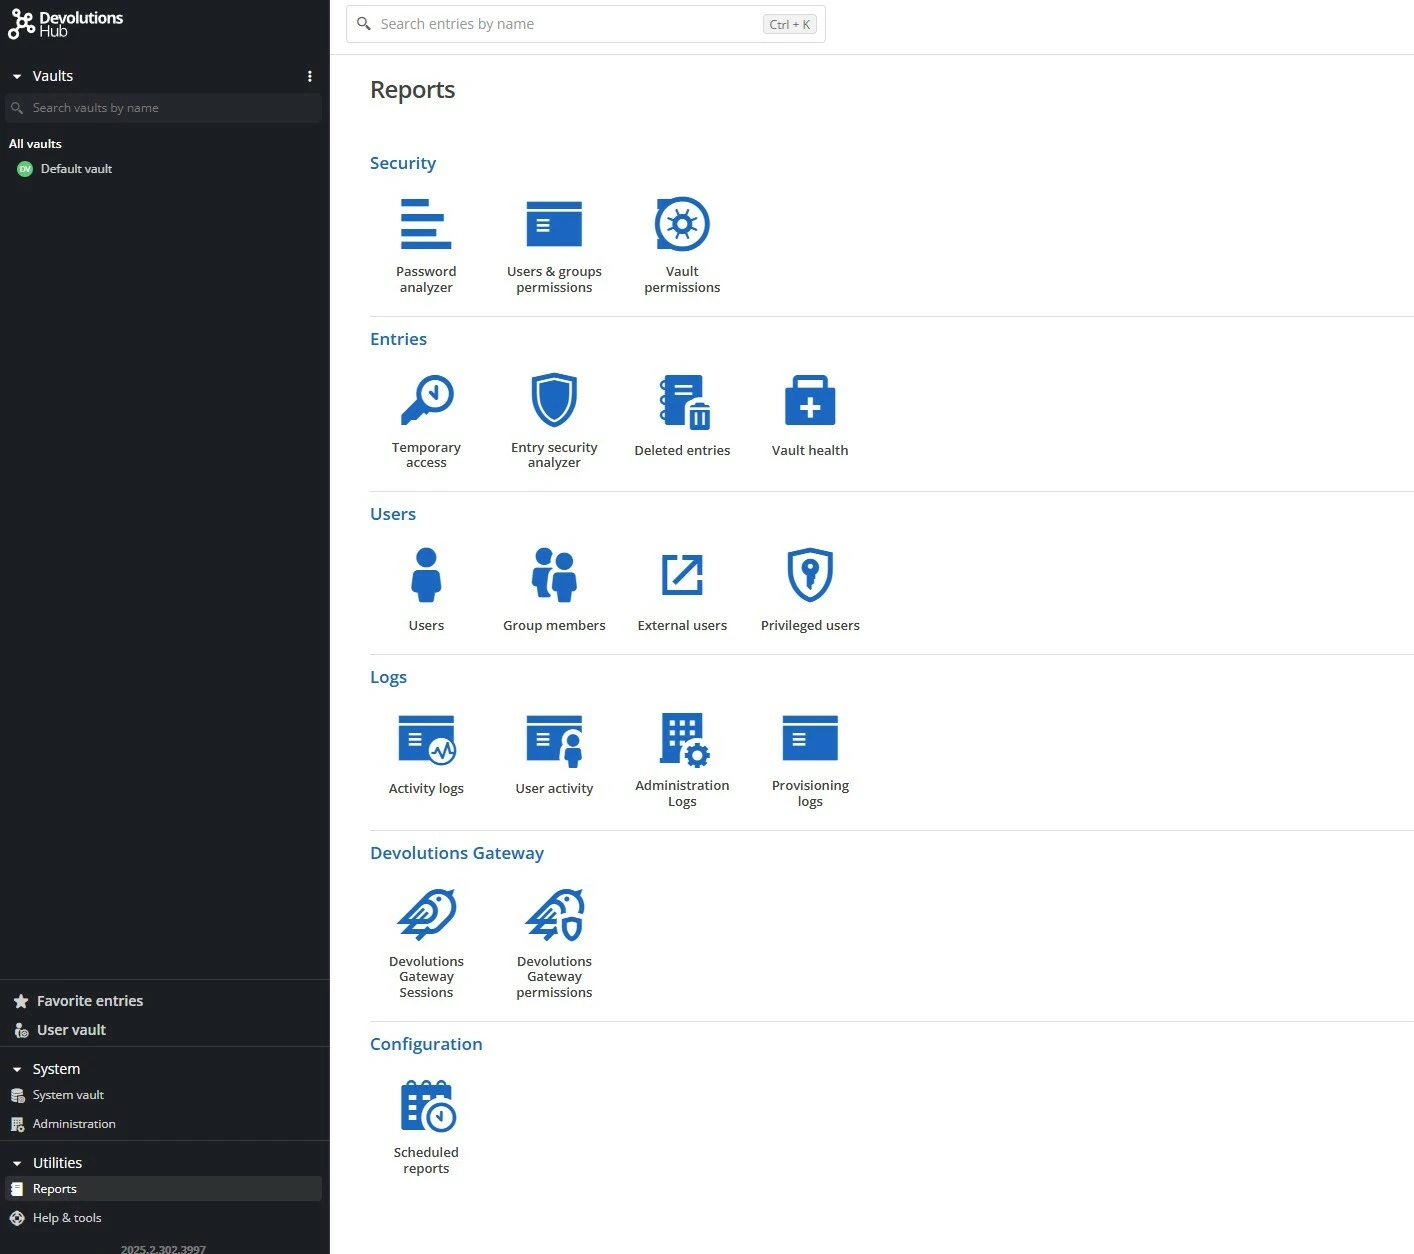
Task: Open the Password analyzer report
Action: click(426, 246)
